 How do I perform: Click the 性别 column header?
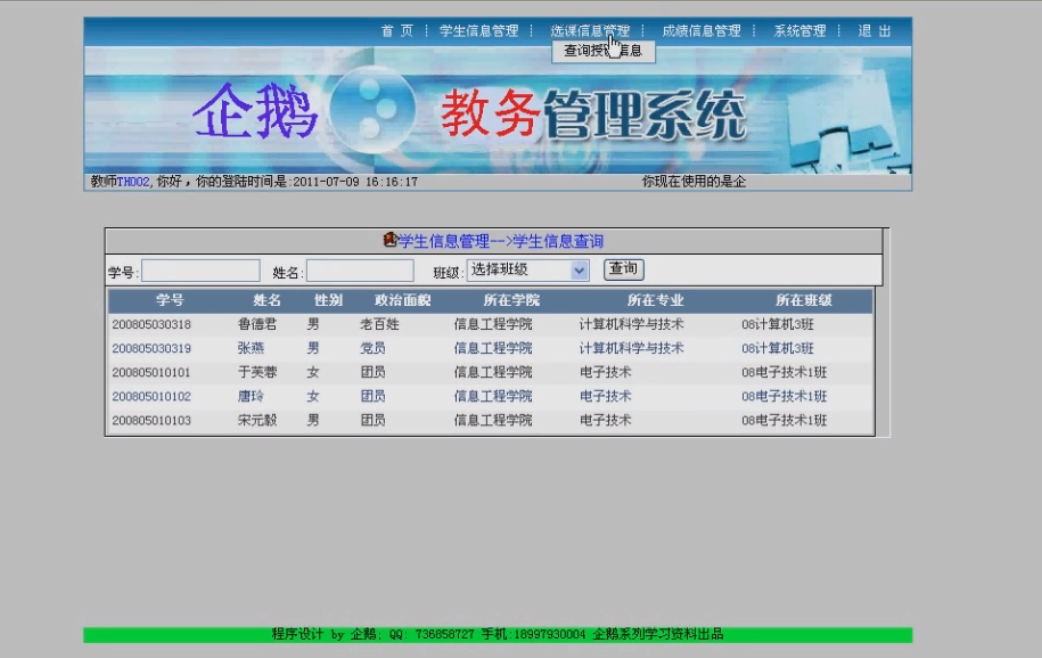(x=328, y=300)
